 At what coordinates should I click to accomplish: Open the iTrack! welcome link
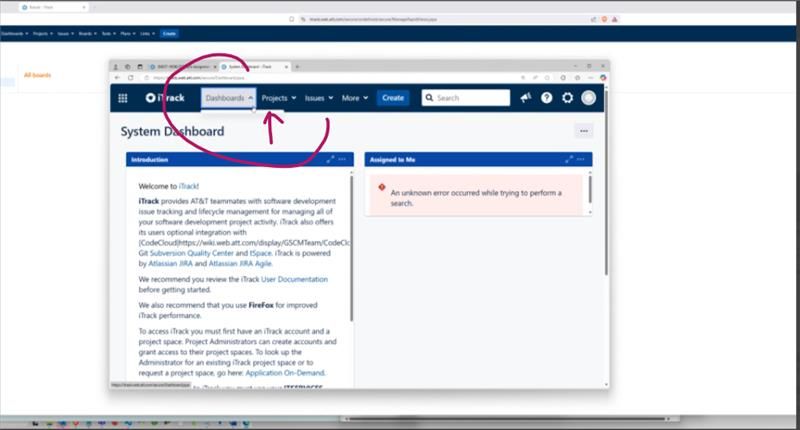(189, 186)
